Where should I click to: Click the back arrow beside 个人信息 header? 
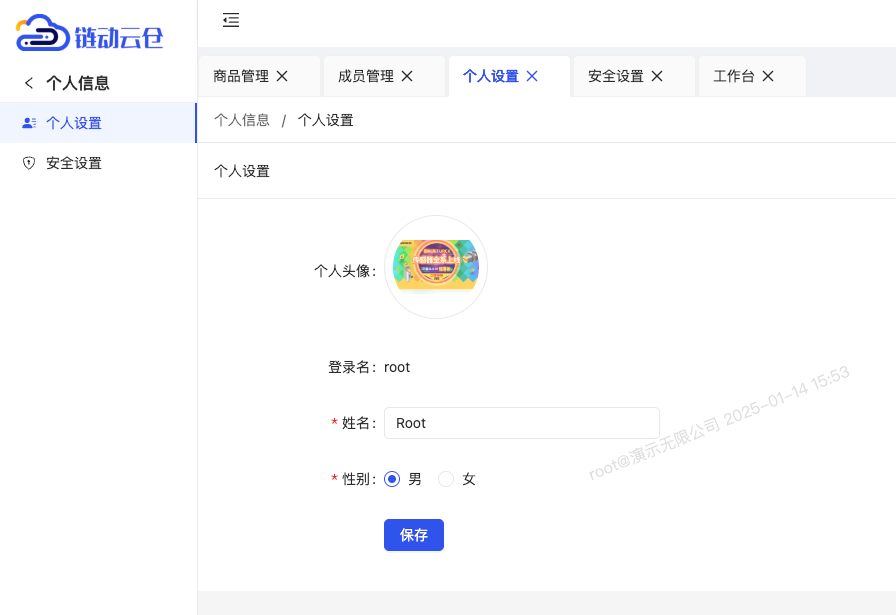tap(29, 83)
